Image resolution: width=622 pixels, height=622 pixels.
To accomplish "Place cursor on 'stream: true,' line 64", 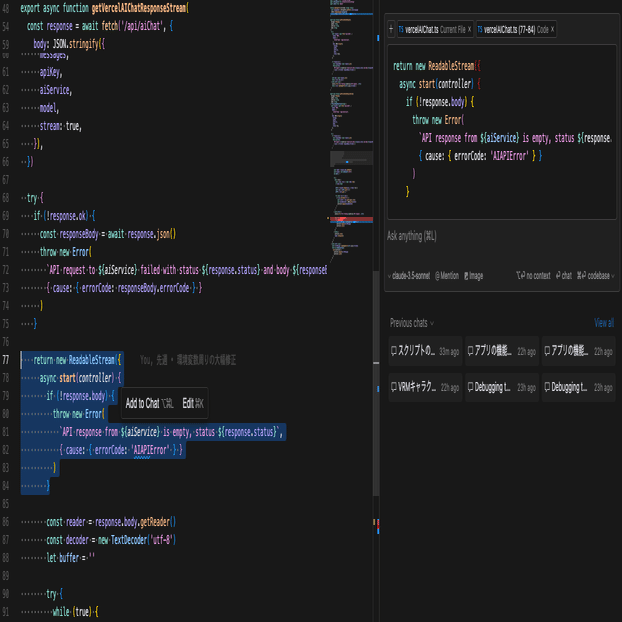I will click(x=60, y=126).
